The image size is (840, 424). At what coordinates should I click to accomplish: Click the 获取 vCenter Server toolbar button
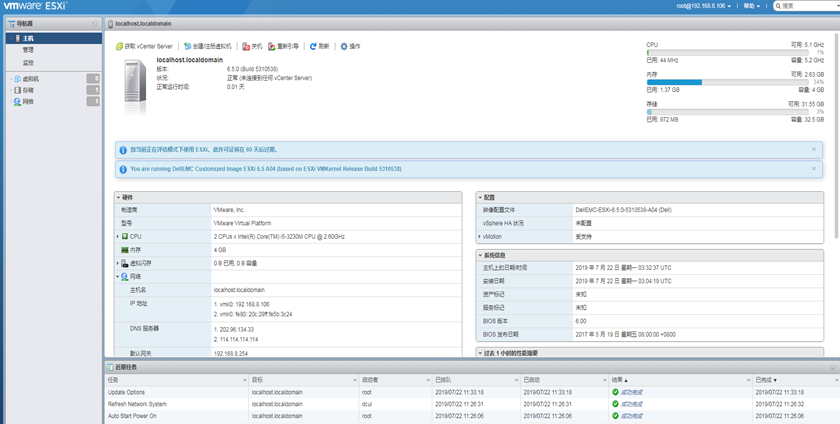point(145,47)
